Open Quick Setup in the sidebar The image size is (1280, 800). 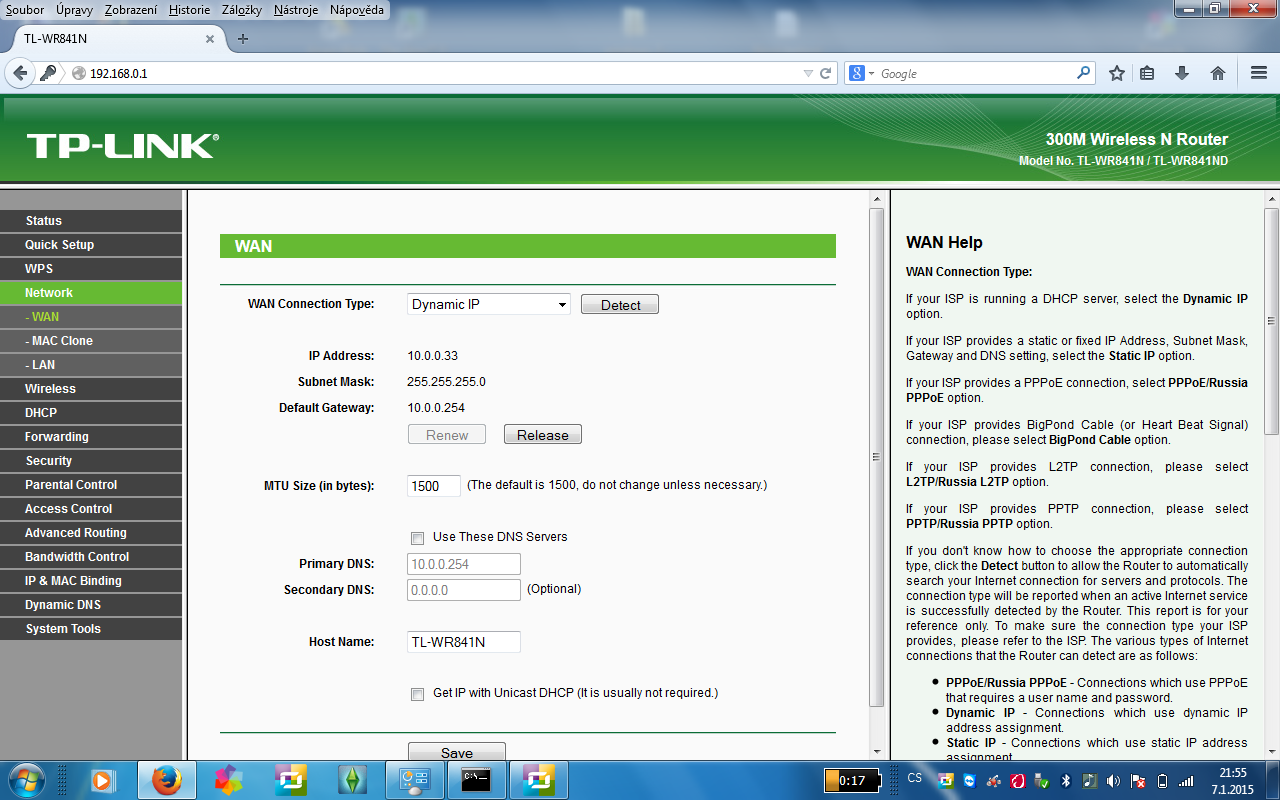pos(91,245)
